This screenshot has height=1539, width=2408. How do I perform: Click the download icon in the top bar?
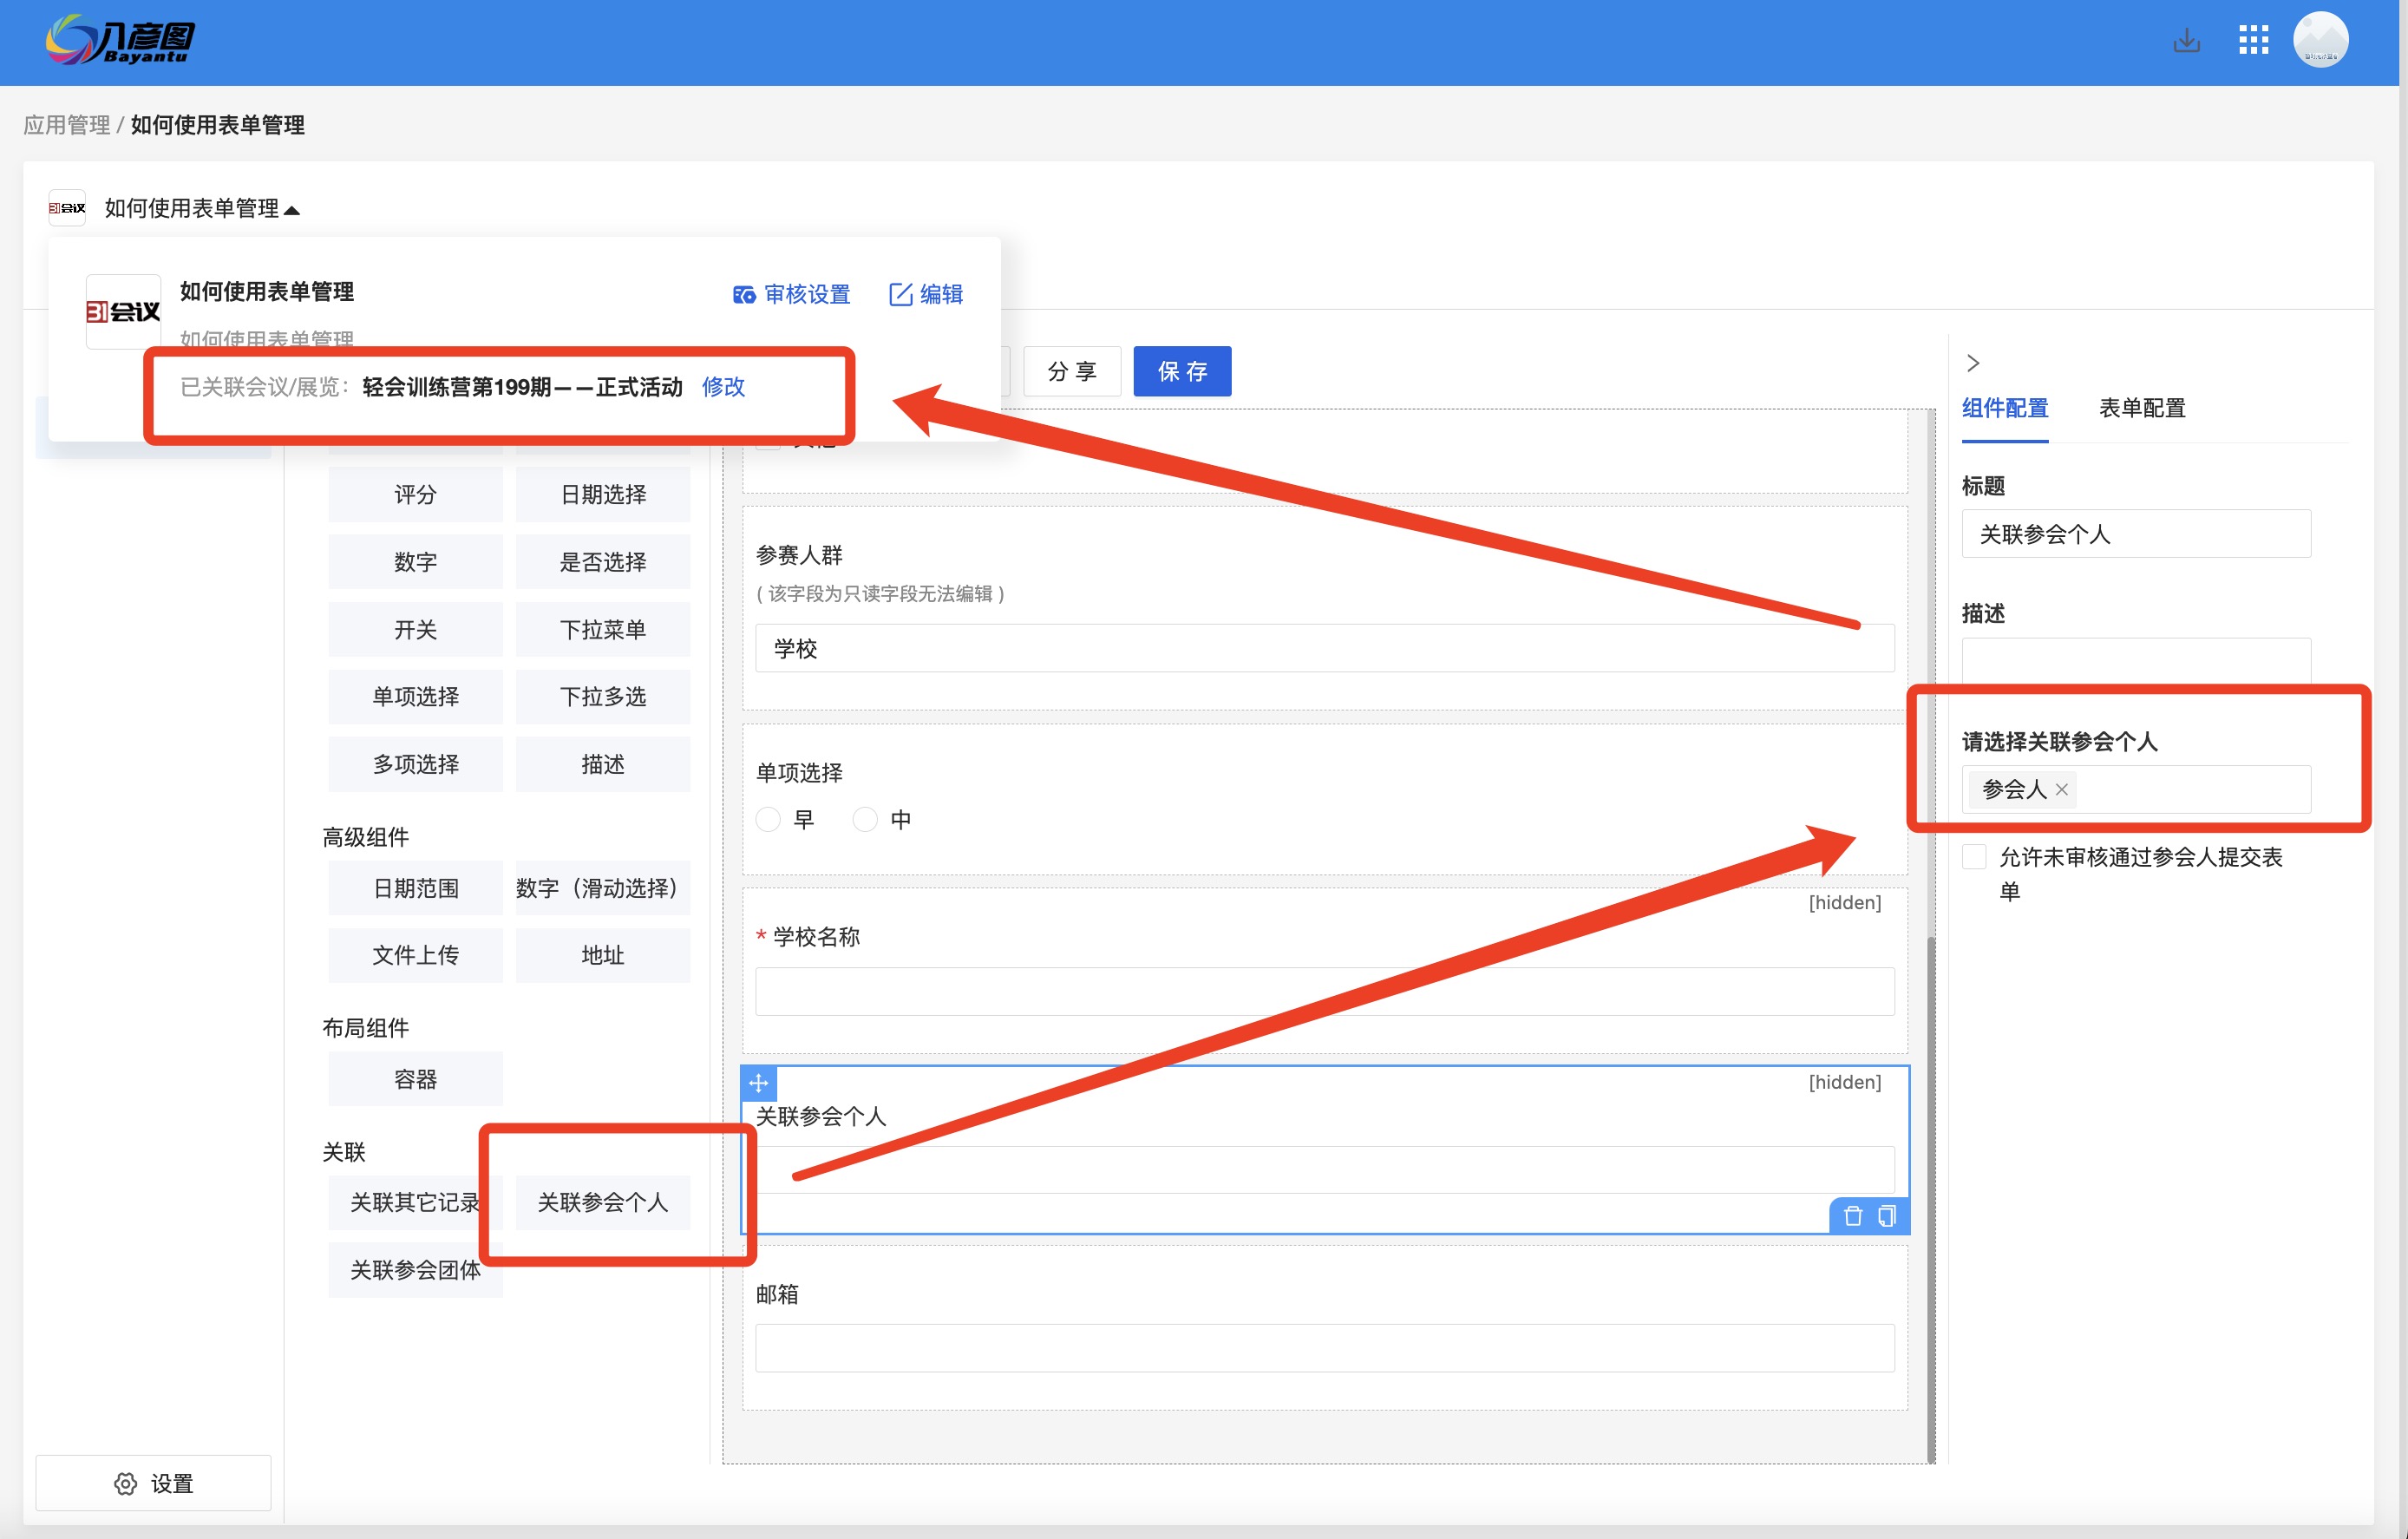click(2186, 41)
